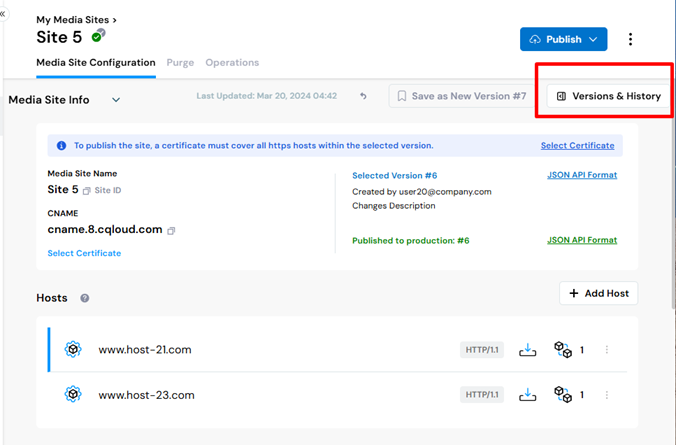Screen dimensions: 676x445
Task: Select the Media Site Configuration tab
Action: click(x=96, y=63)
